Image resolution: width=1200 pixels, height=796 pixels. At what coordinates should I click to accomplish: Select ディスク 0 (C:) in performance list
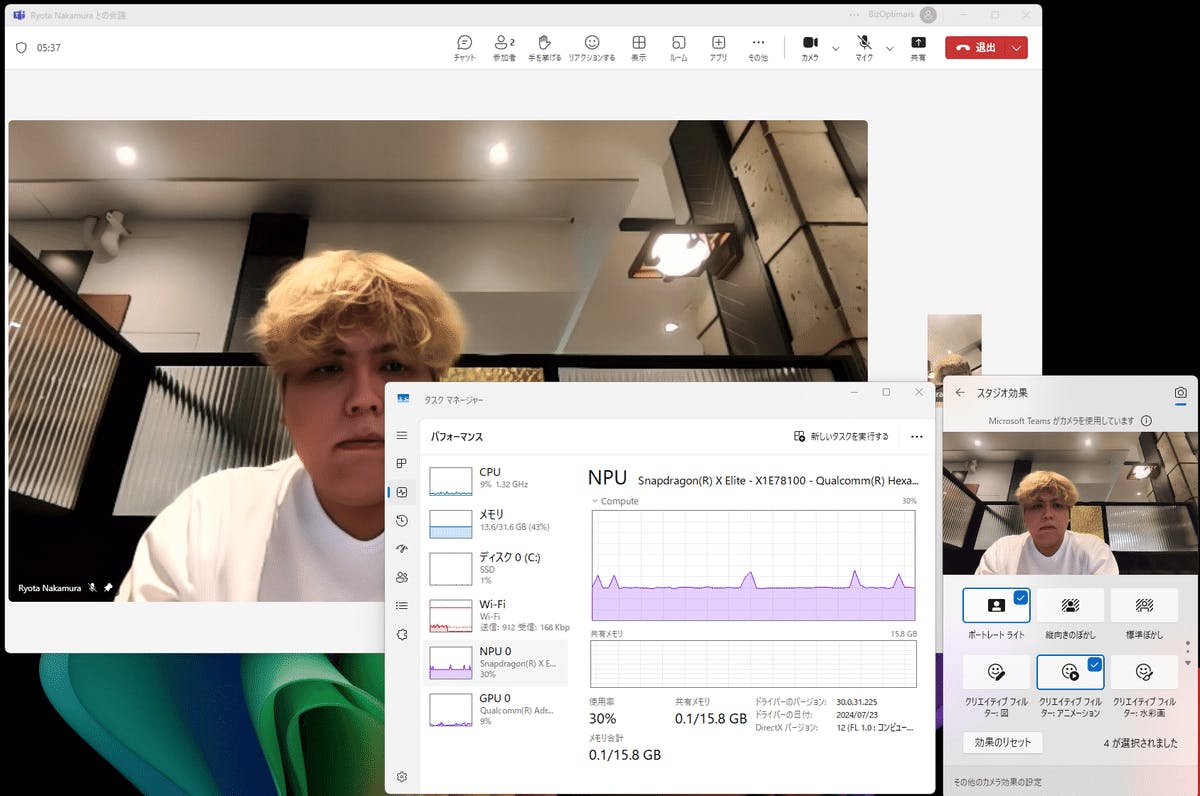click(x=497, y=568)
